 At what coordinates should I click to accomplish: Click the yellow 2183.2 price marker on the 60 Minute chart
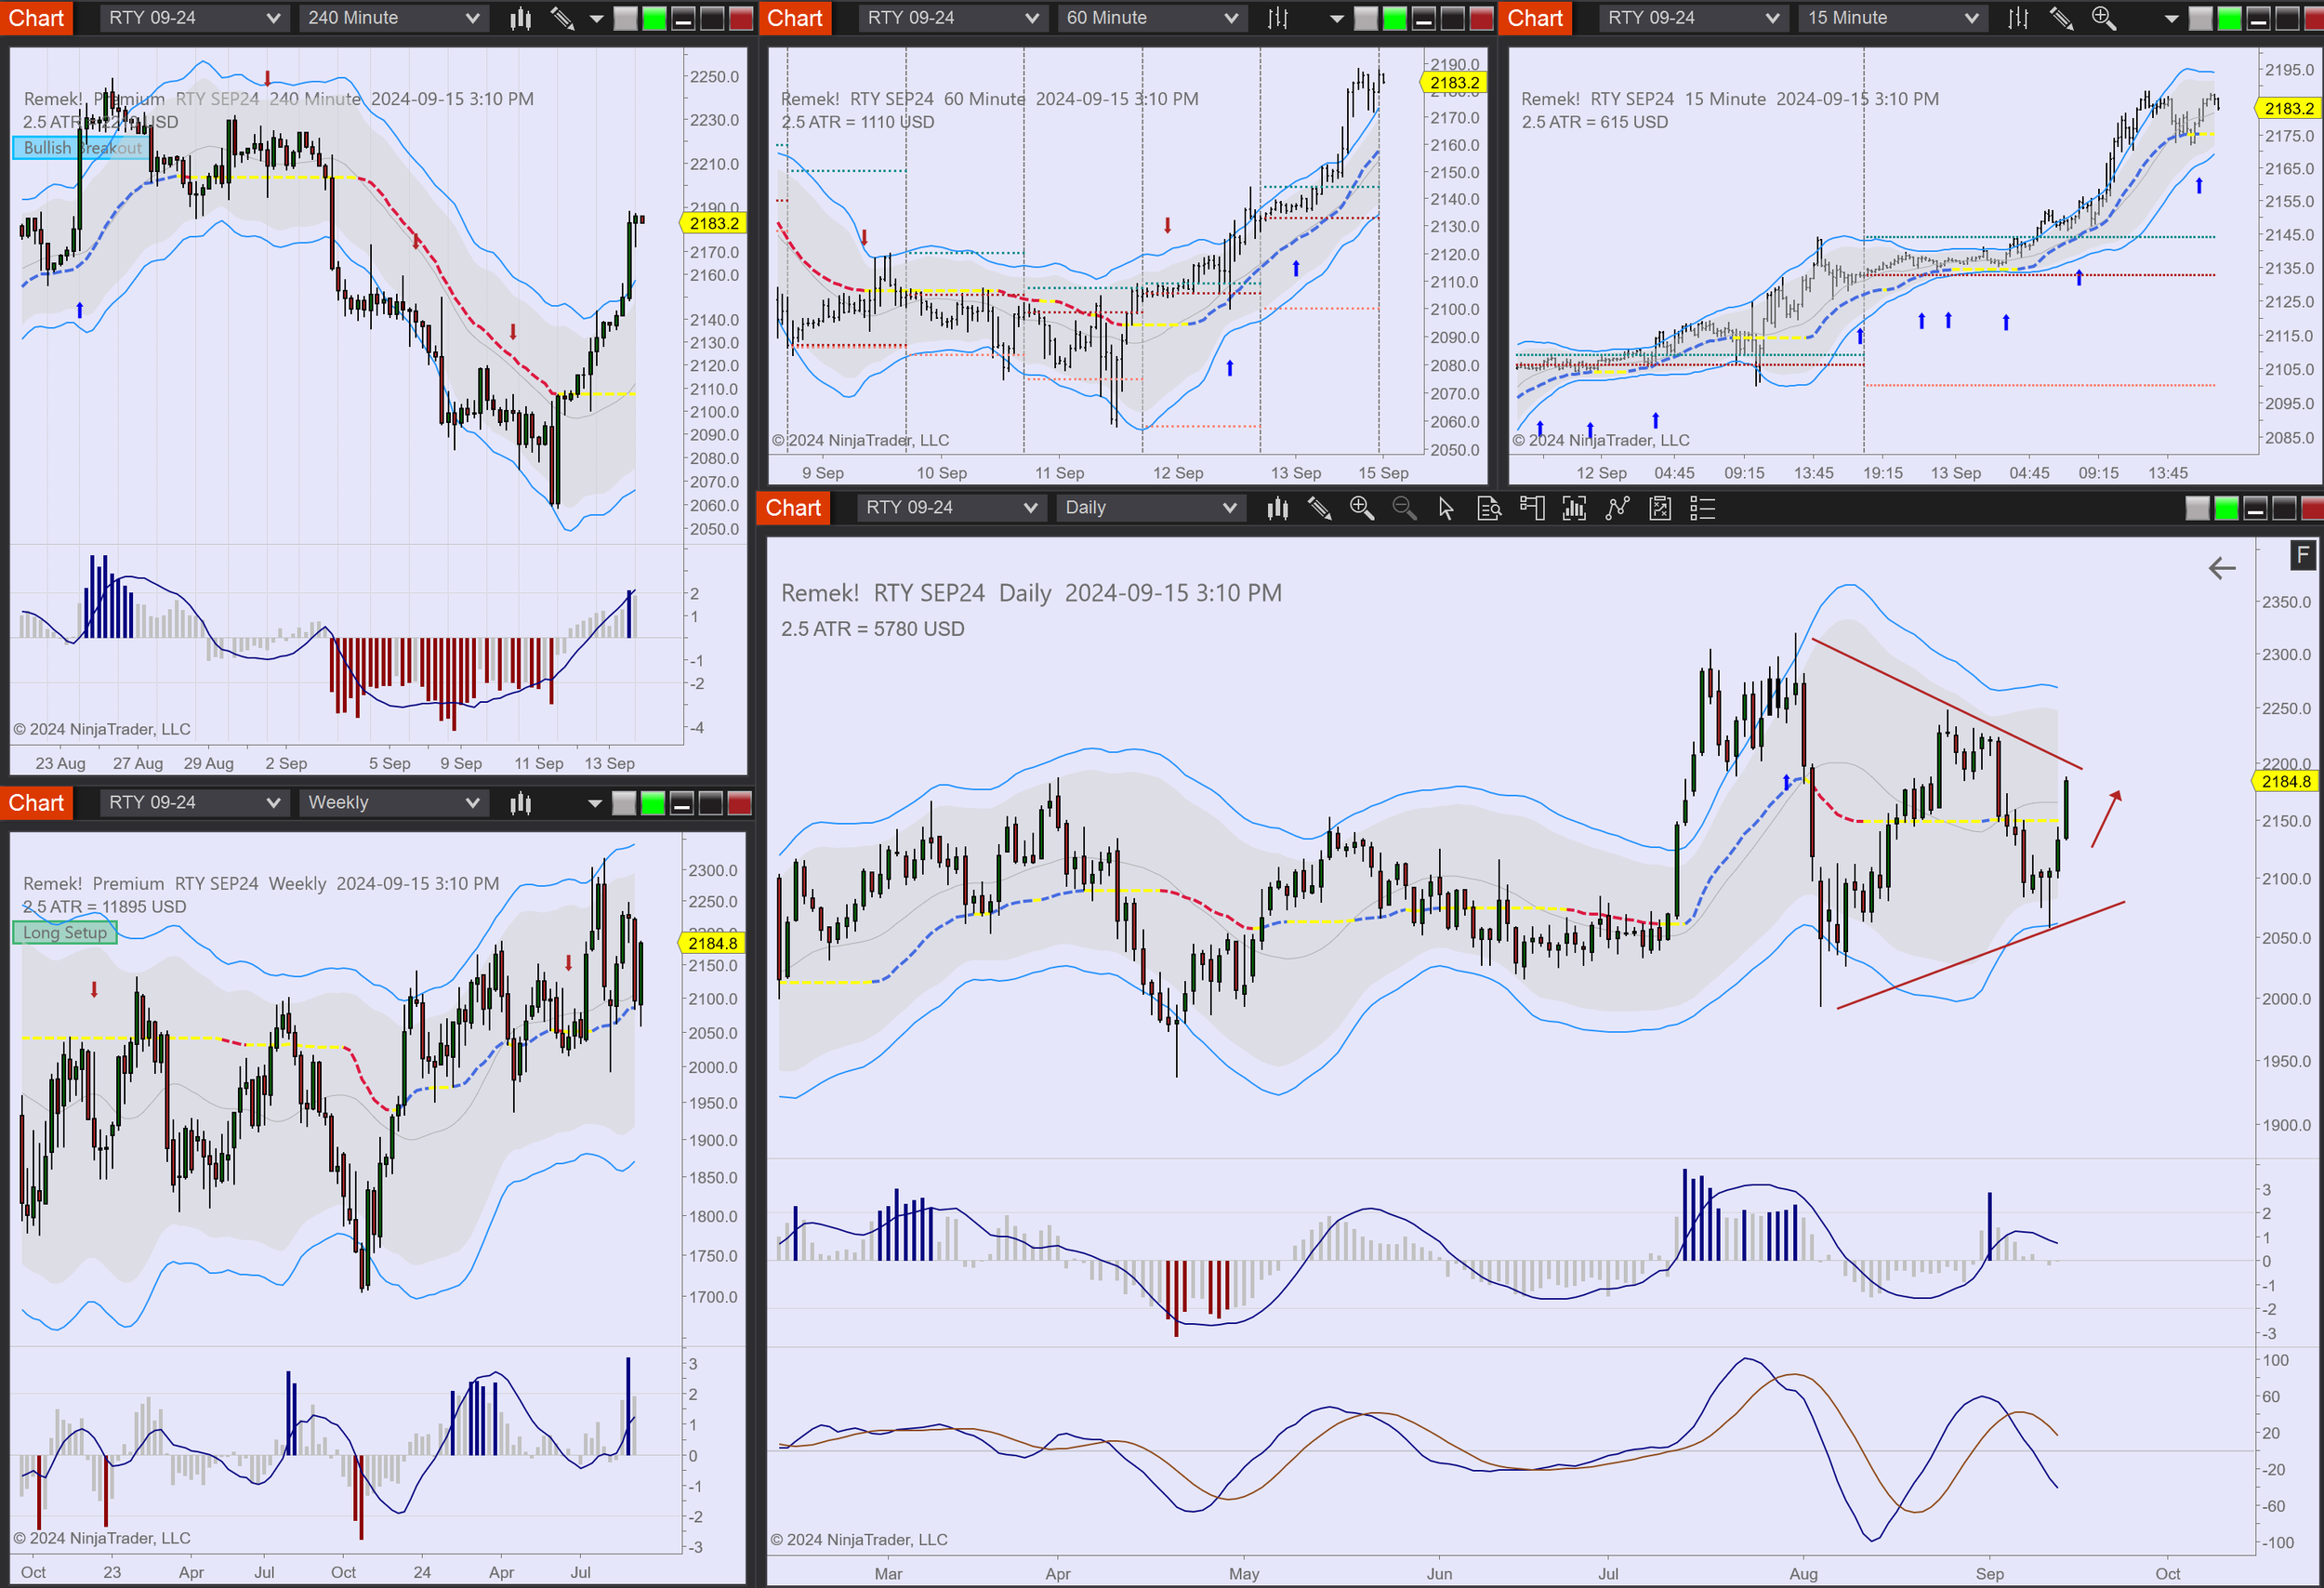1455,83
